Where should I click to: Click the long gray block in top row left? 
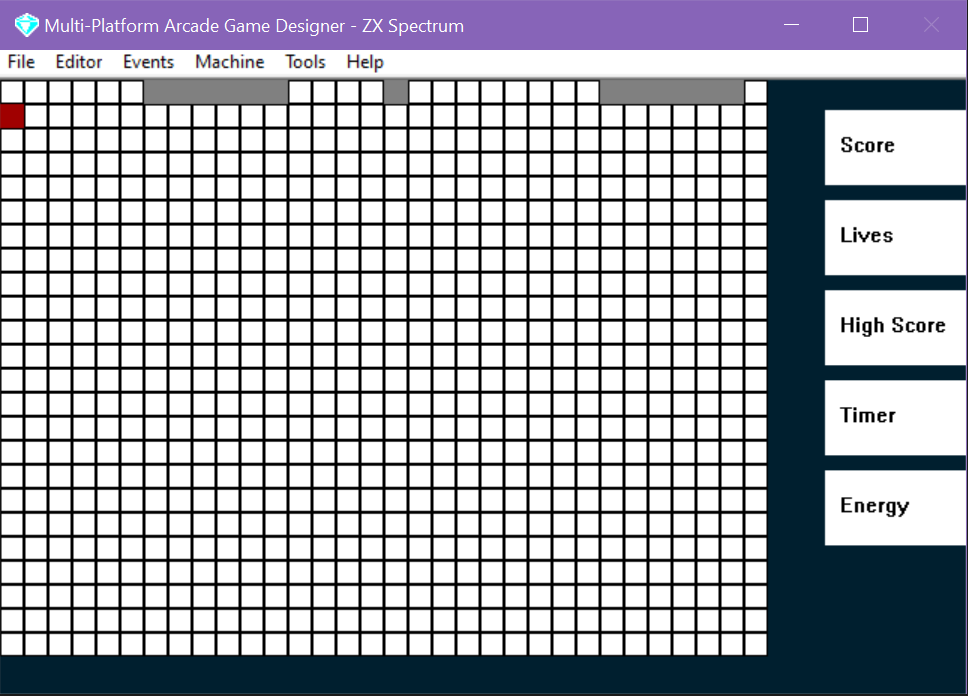[216, 92]
